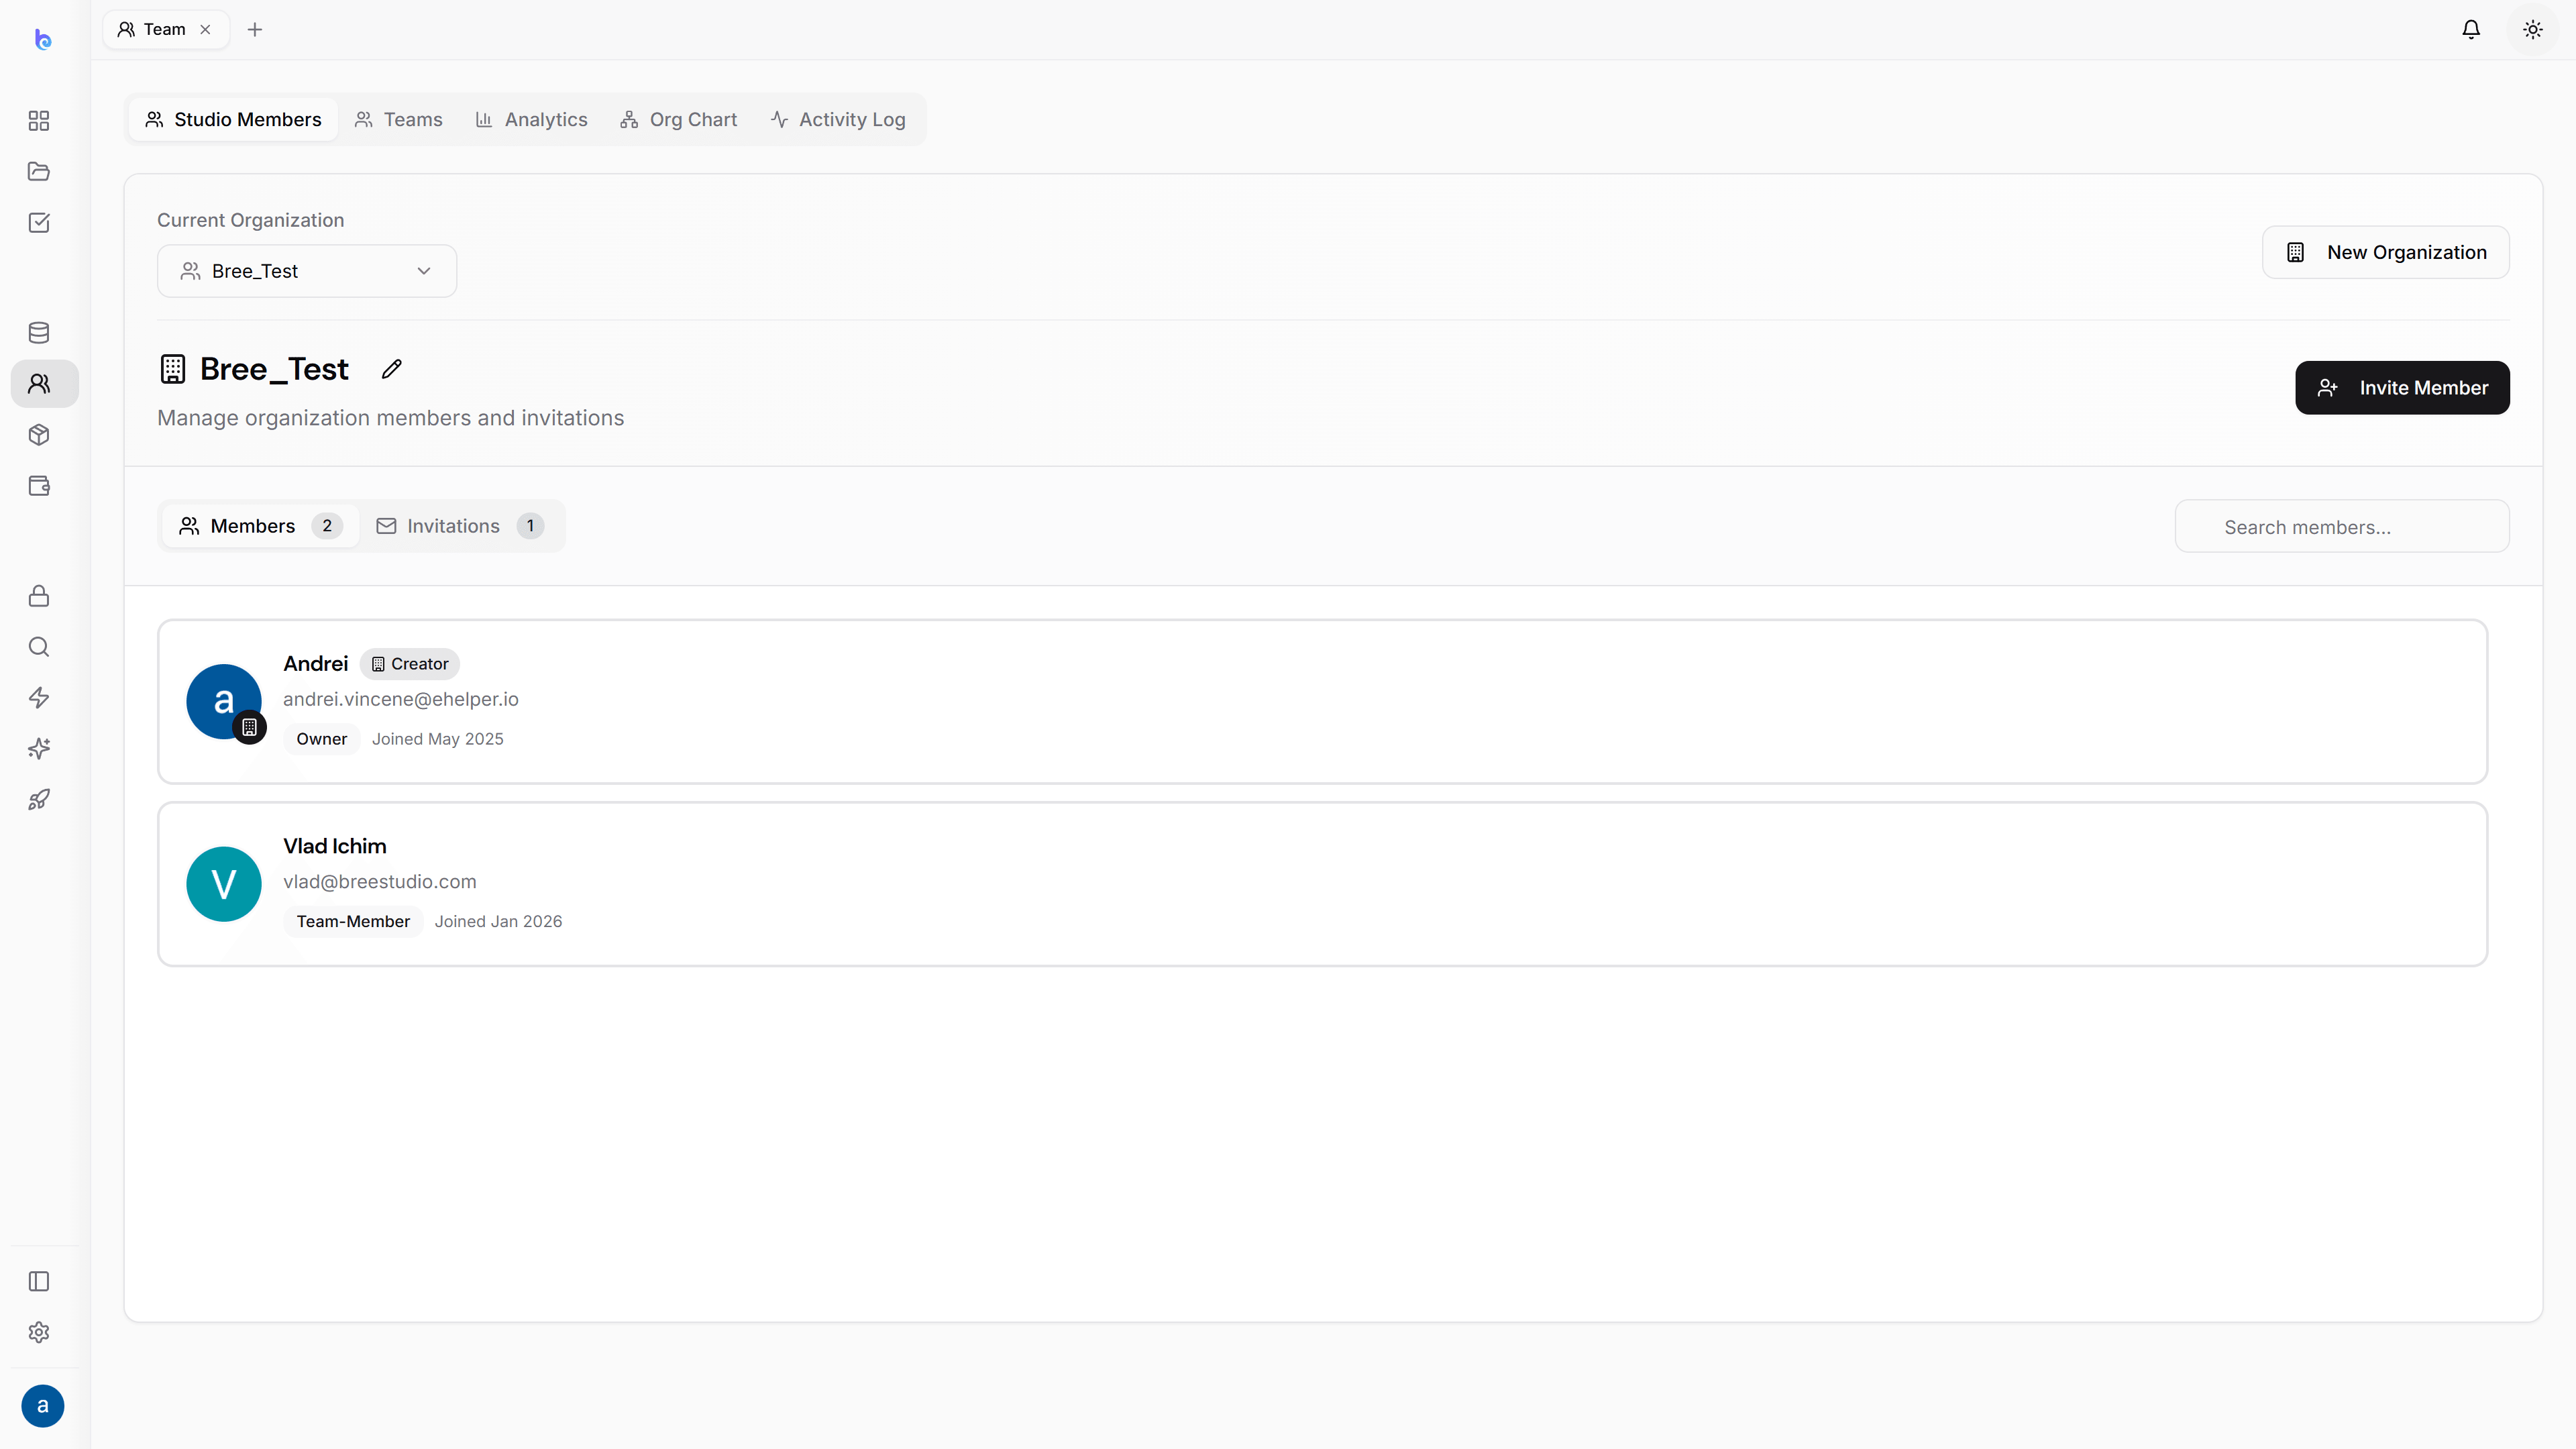Switch to the Studio Members tab

coord(233,120)
